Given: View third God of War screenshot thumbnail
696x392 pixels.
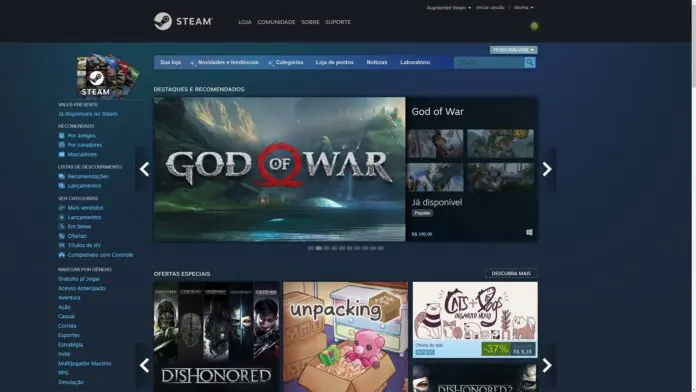Looking at the screenshot, I should pyautogui.click(x=435, y=177).
